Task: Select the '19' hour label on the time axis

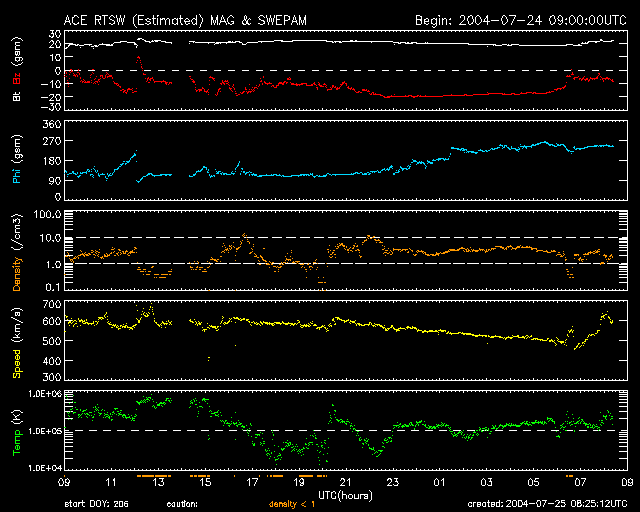Action: [x=299, y=482]
